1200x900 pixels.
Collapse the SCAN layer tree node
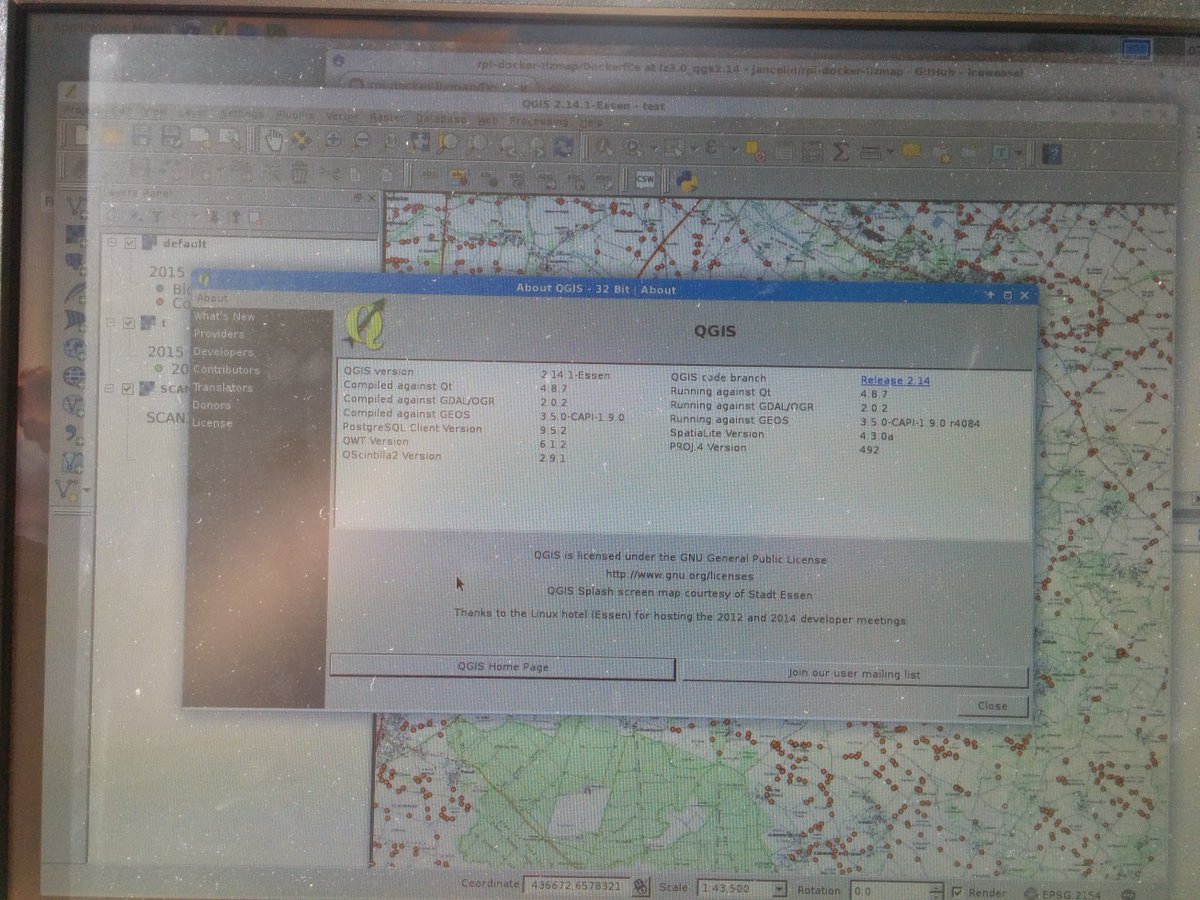pyautogui.click(x=110, y=389)
